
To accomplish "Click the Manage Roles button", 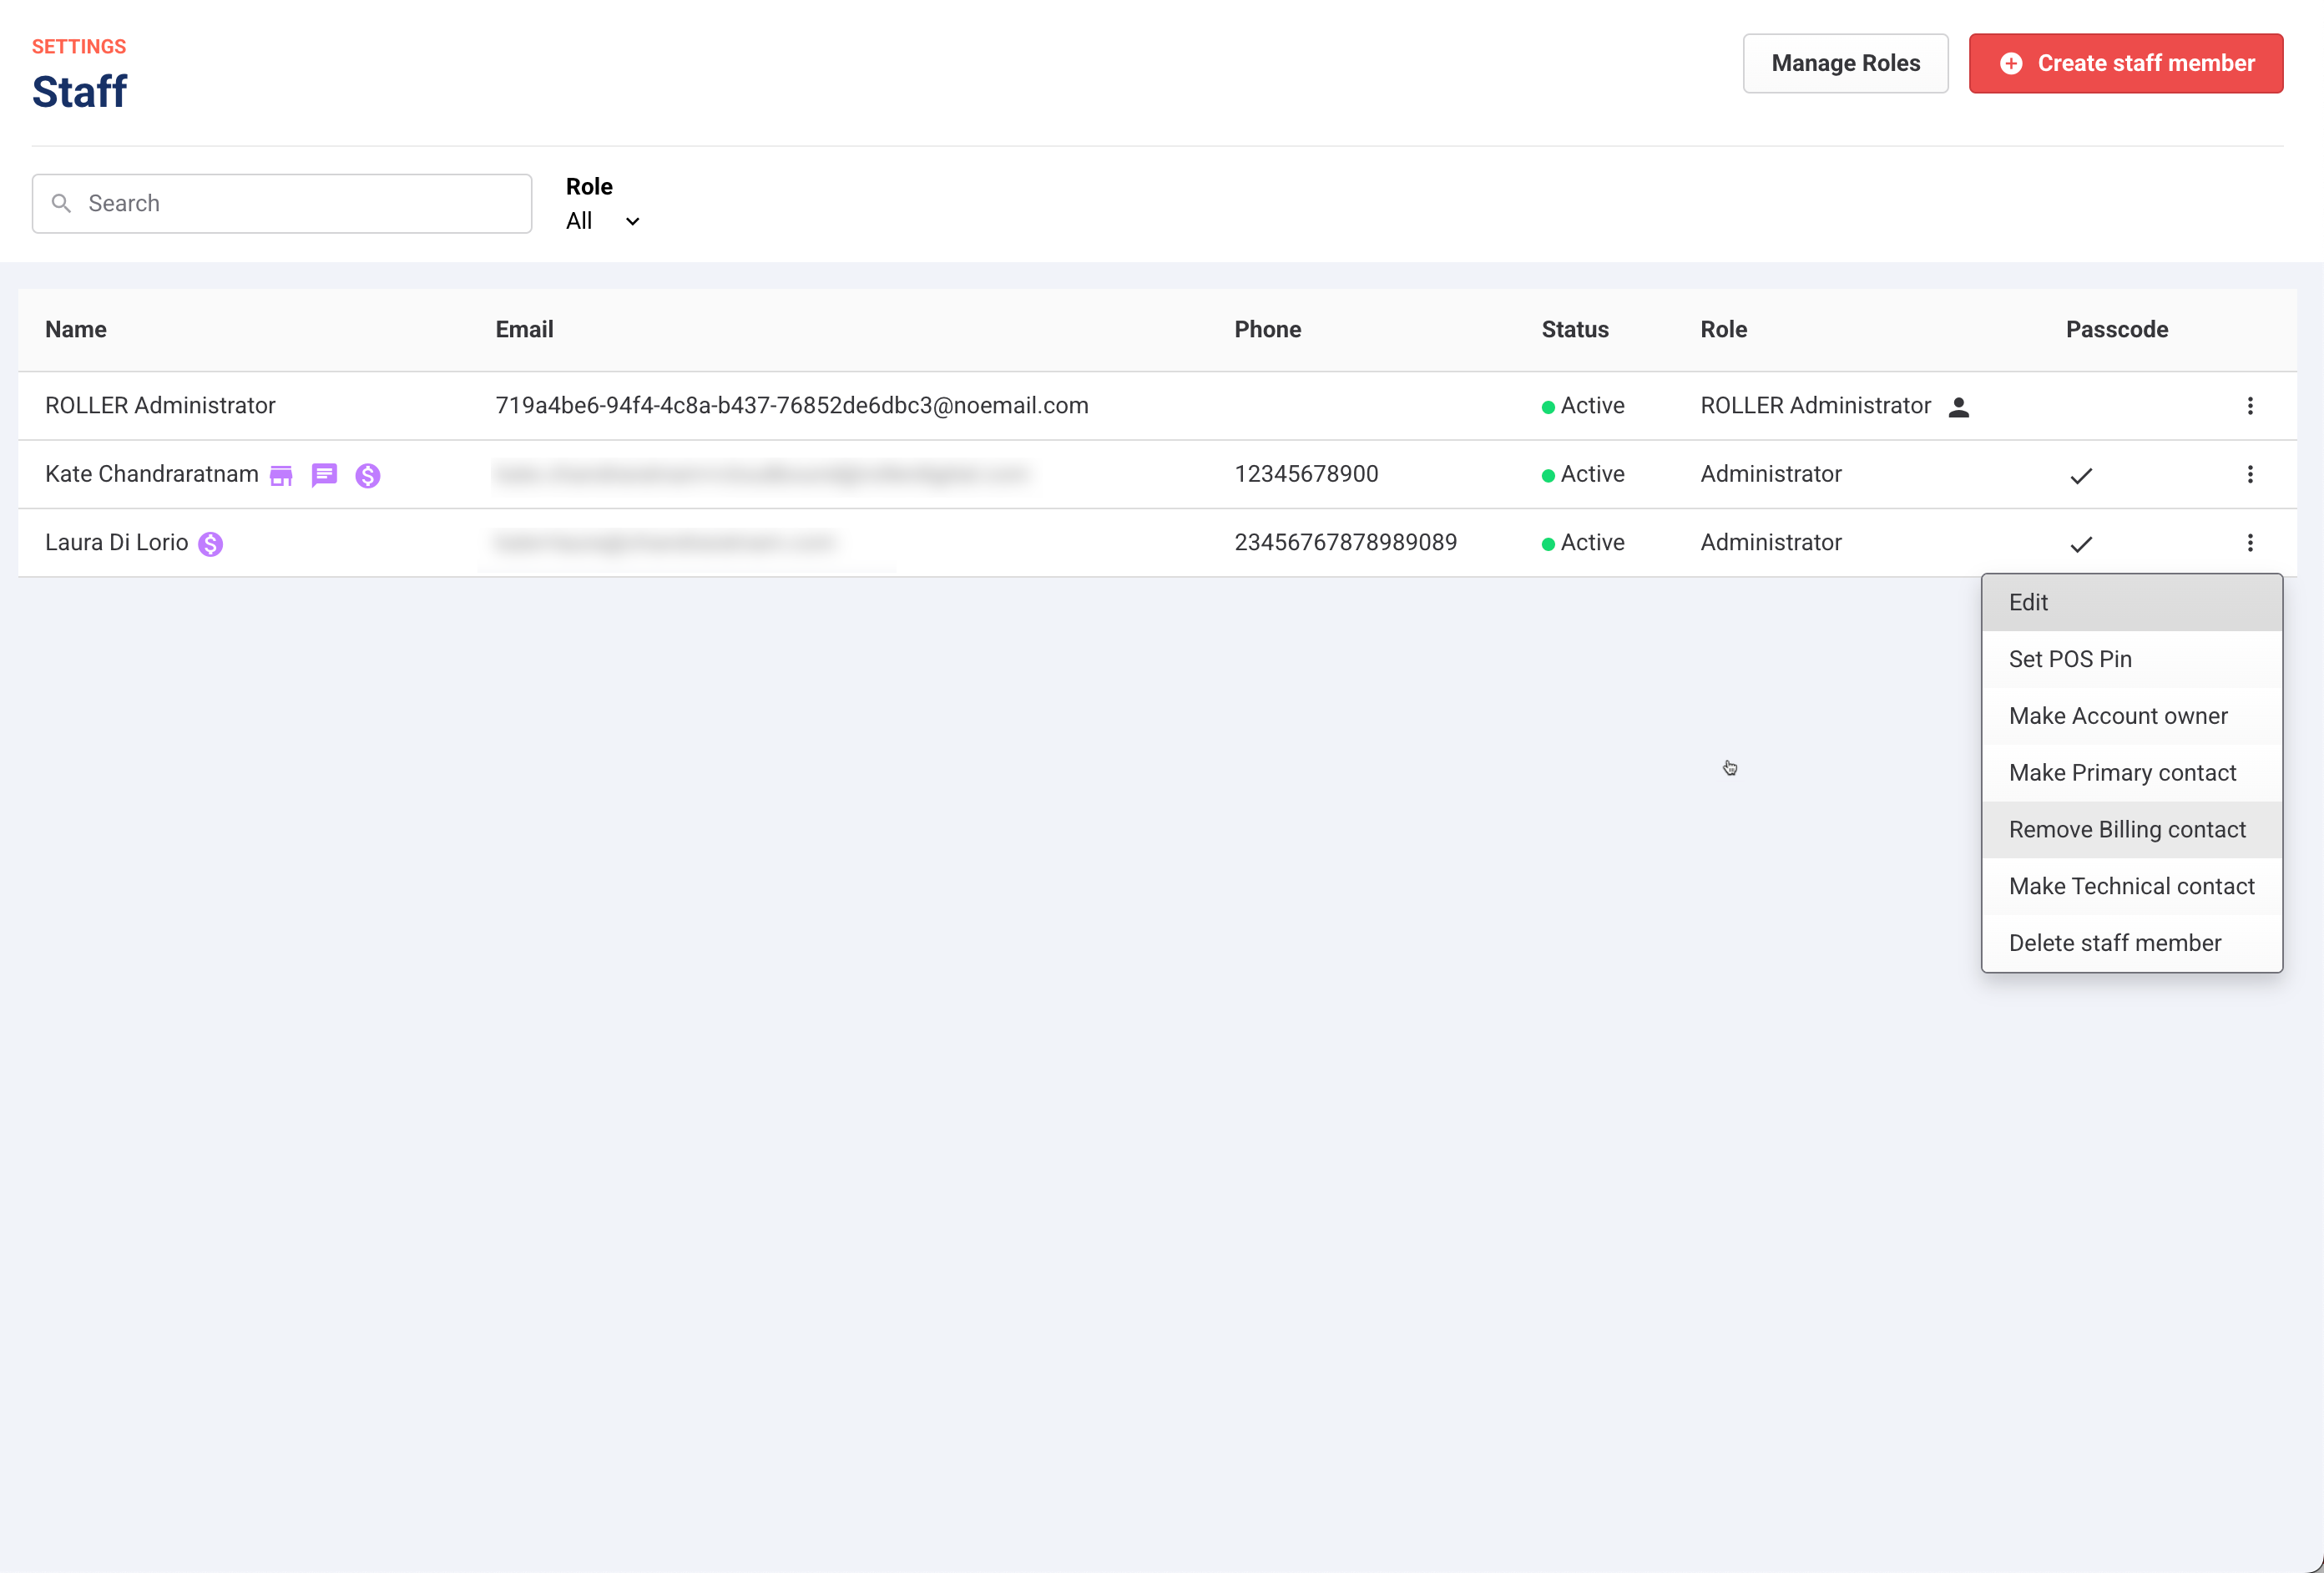I will (x=1845, y=63).
